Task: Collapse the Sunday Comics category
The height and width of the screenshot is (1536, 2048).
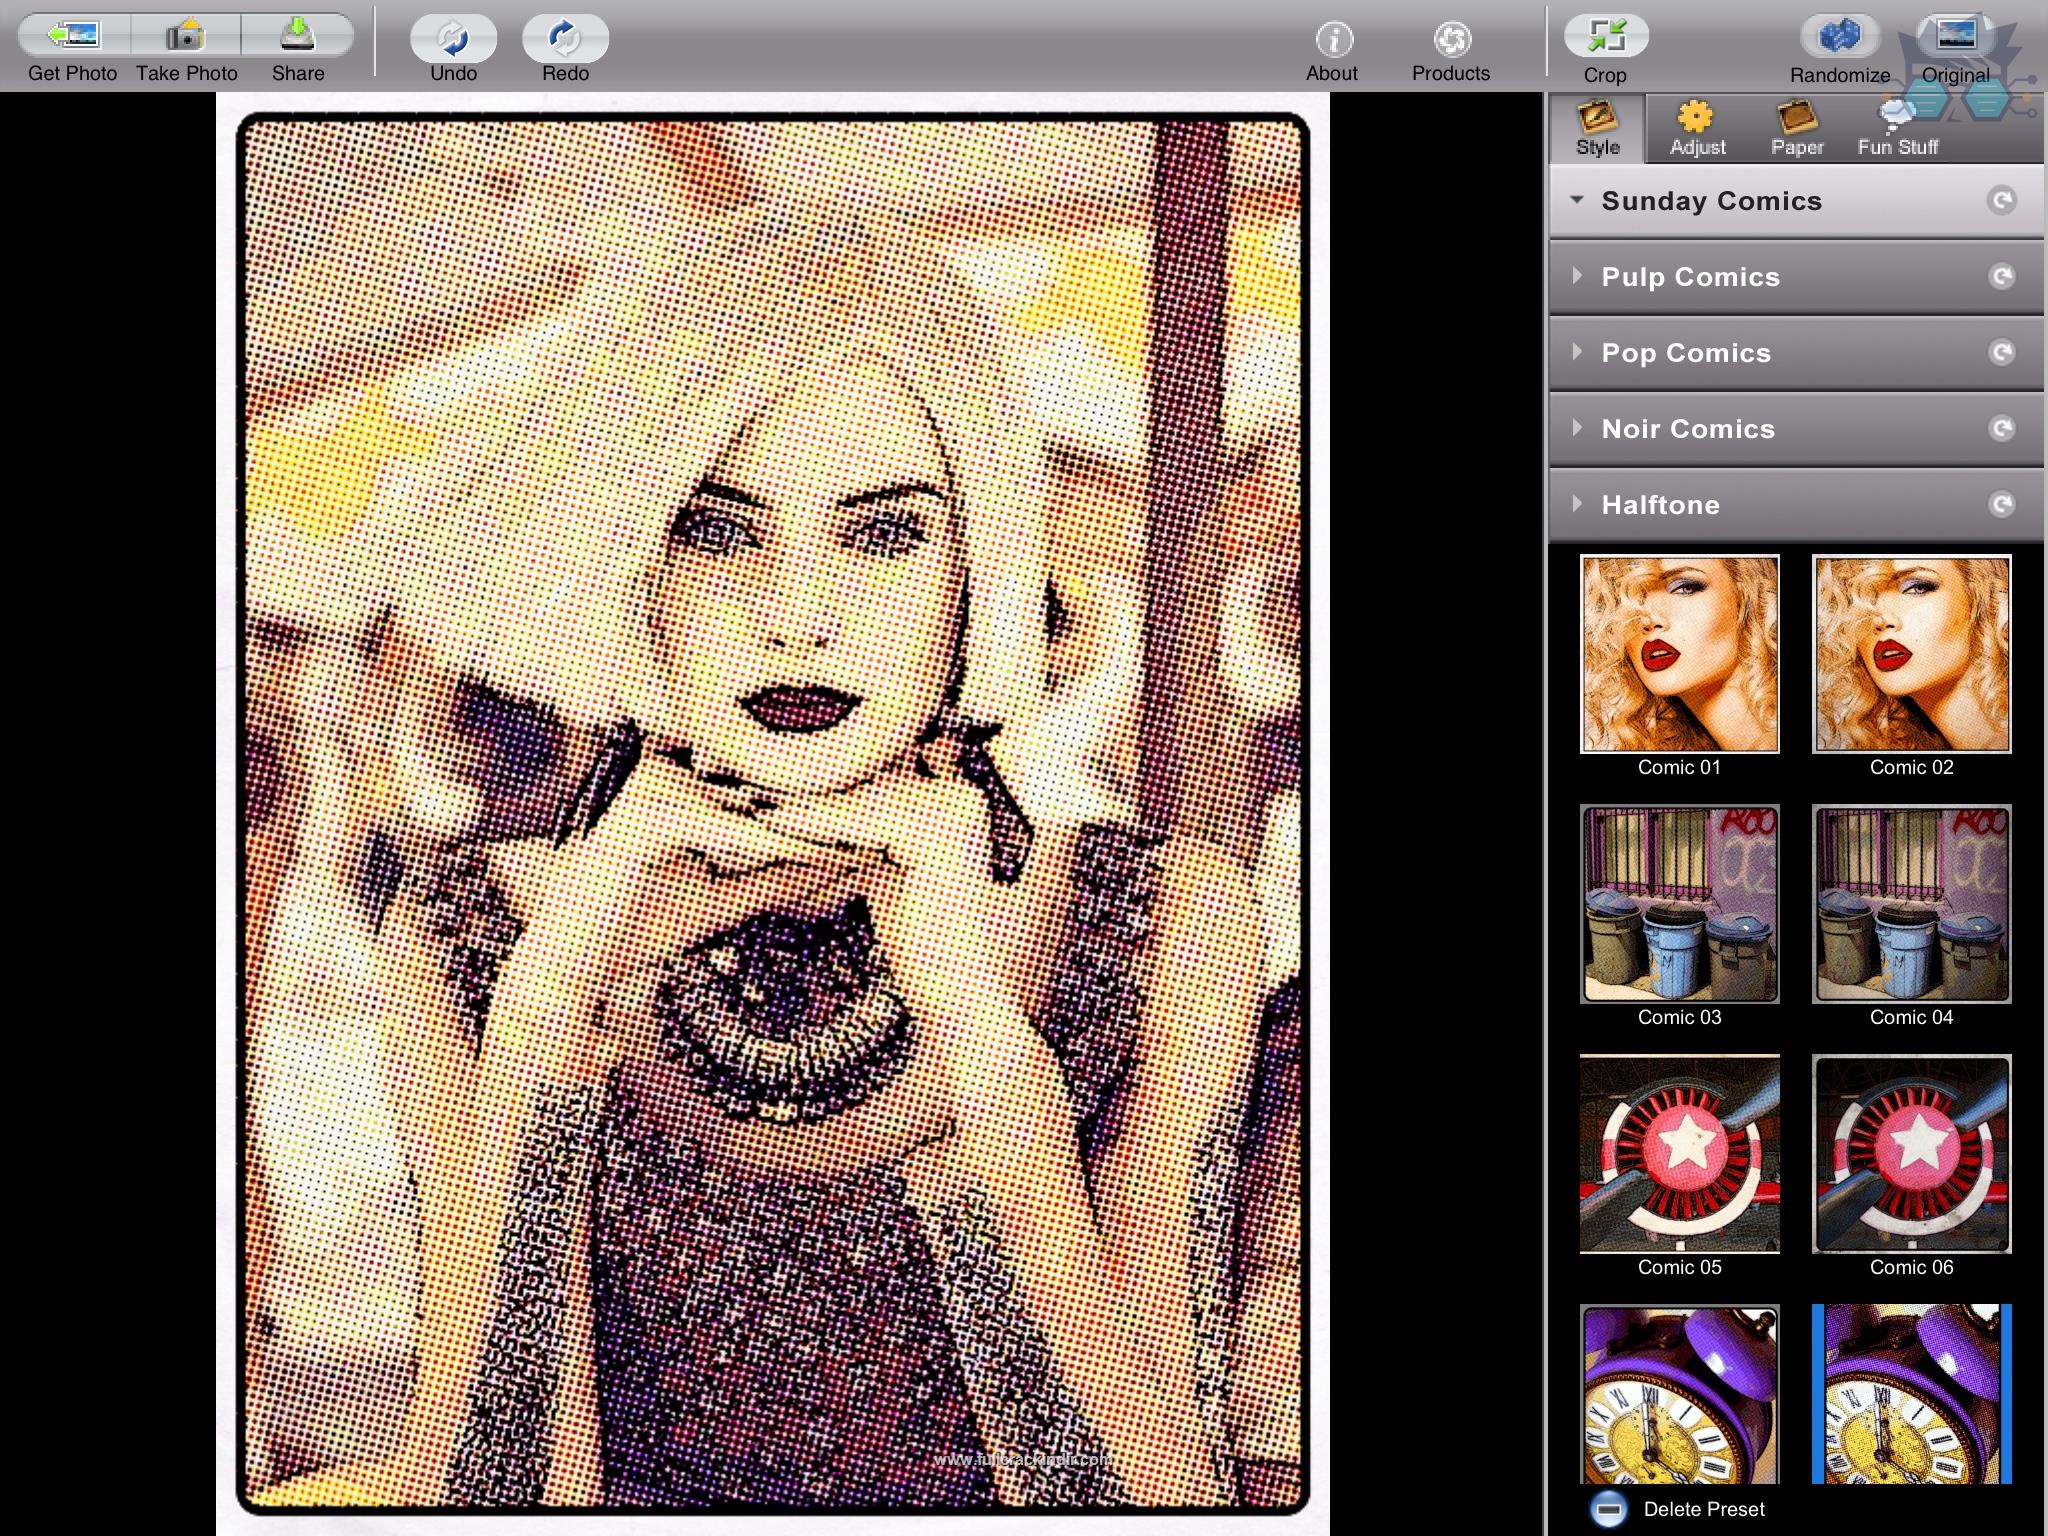Action: [x=1796, y=201]
